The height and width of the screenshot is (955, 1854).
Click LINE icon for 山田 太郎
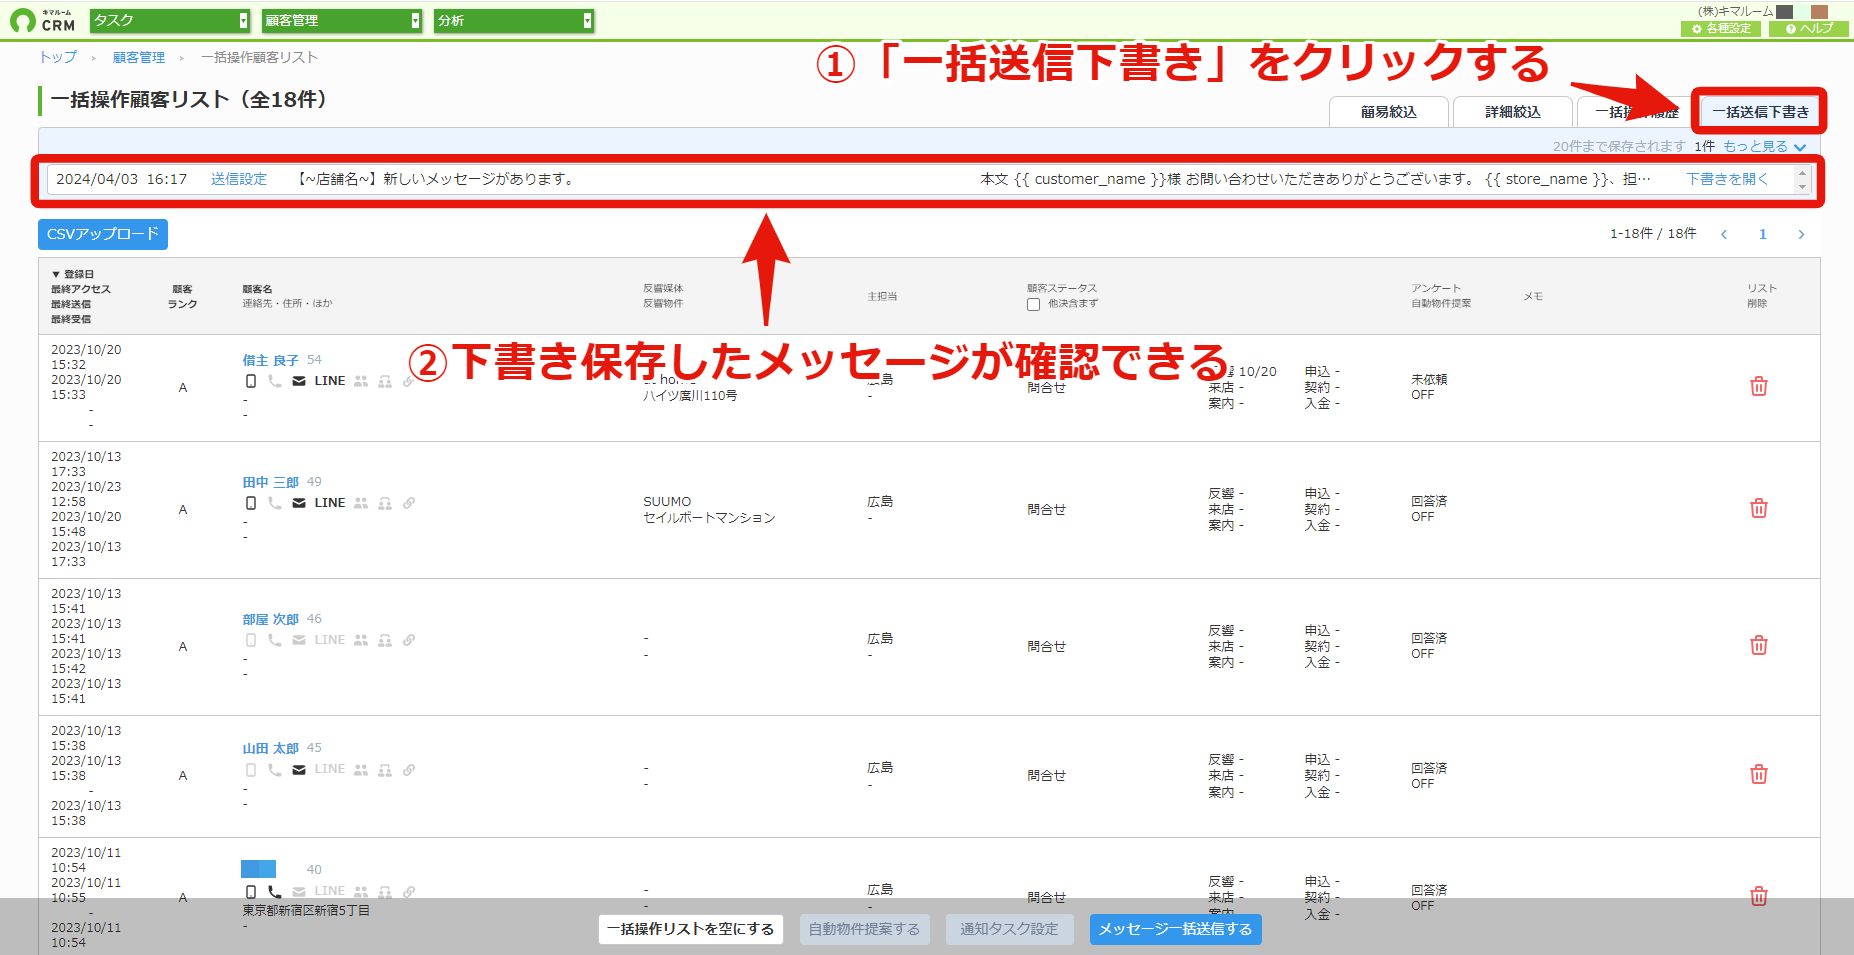[x=330, y=769]
